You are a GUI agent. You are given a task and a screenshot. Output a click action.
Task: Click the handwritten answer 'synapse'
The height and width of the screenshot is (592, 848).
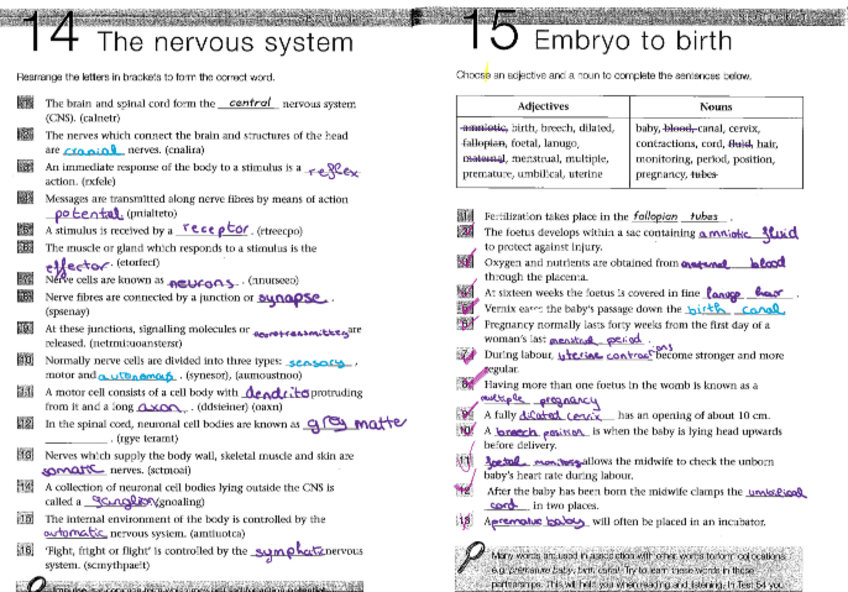pos(292,297)
